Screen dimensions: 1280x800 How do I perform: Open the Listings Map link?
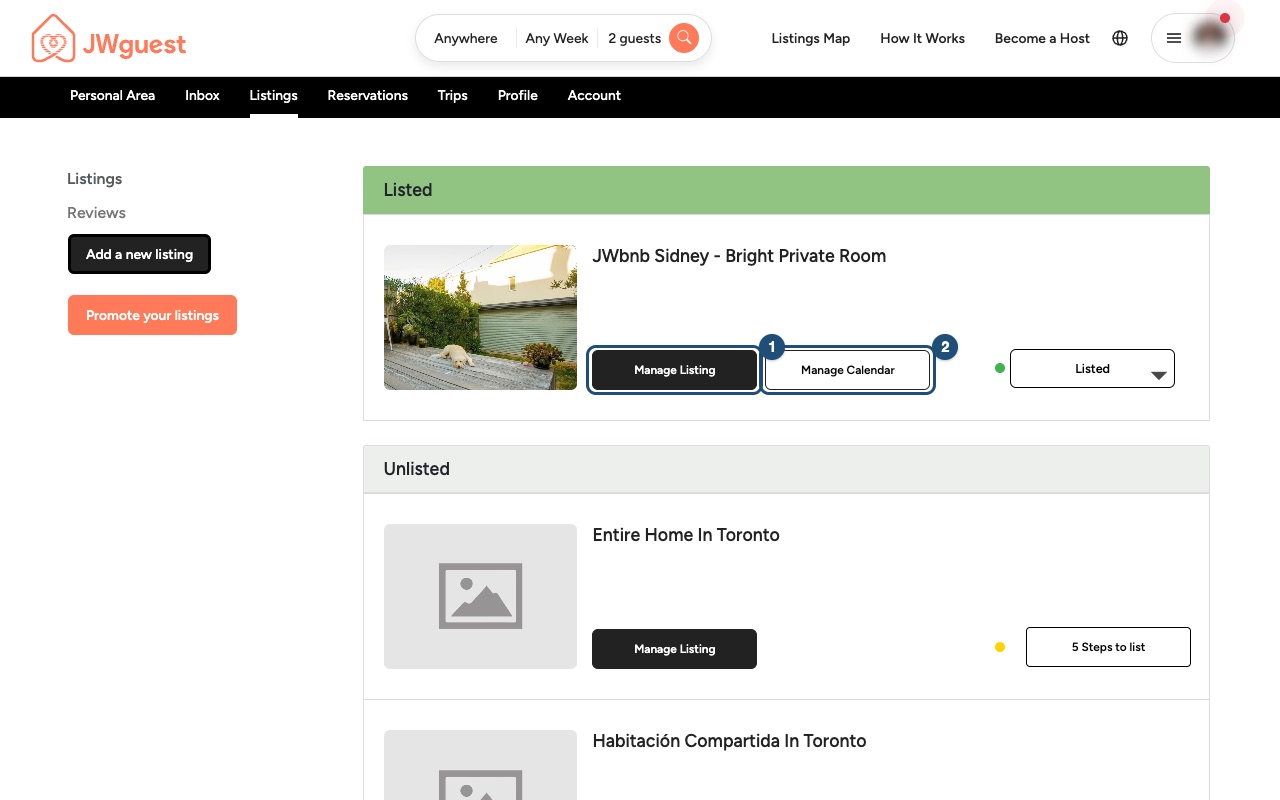pos(810,38)
